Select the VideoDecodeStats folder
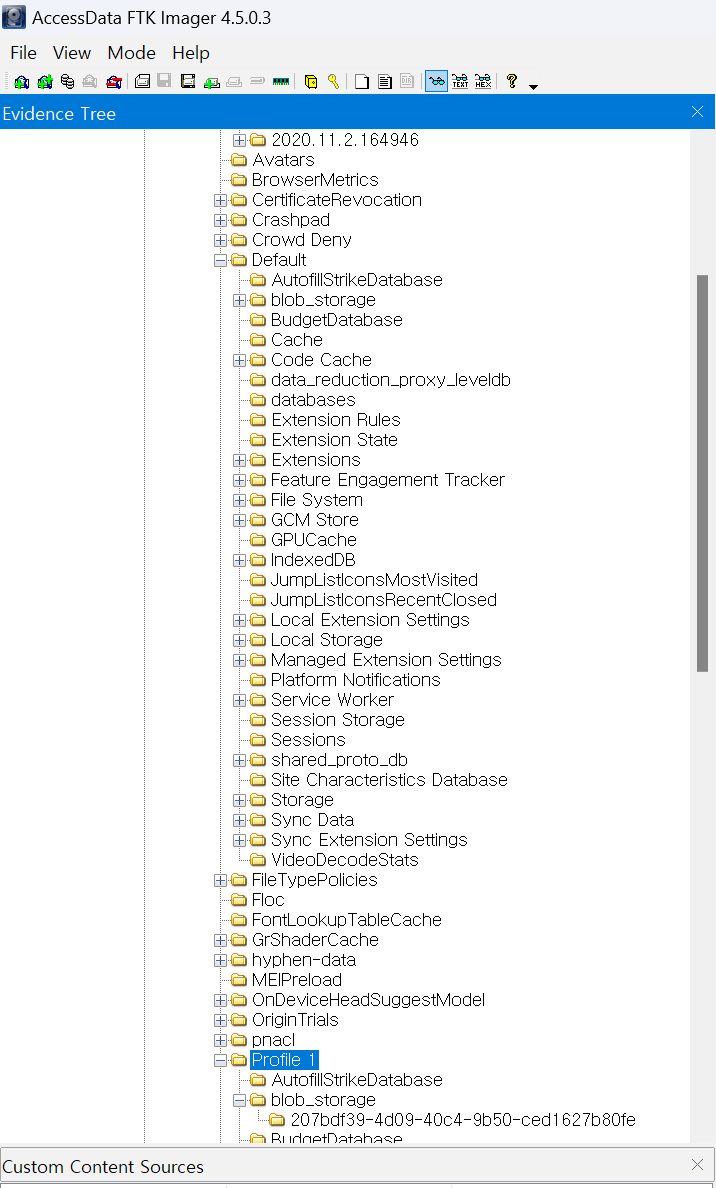The image size is (716, 1188). (344, 860)
